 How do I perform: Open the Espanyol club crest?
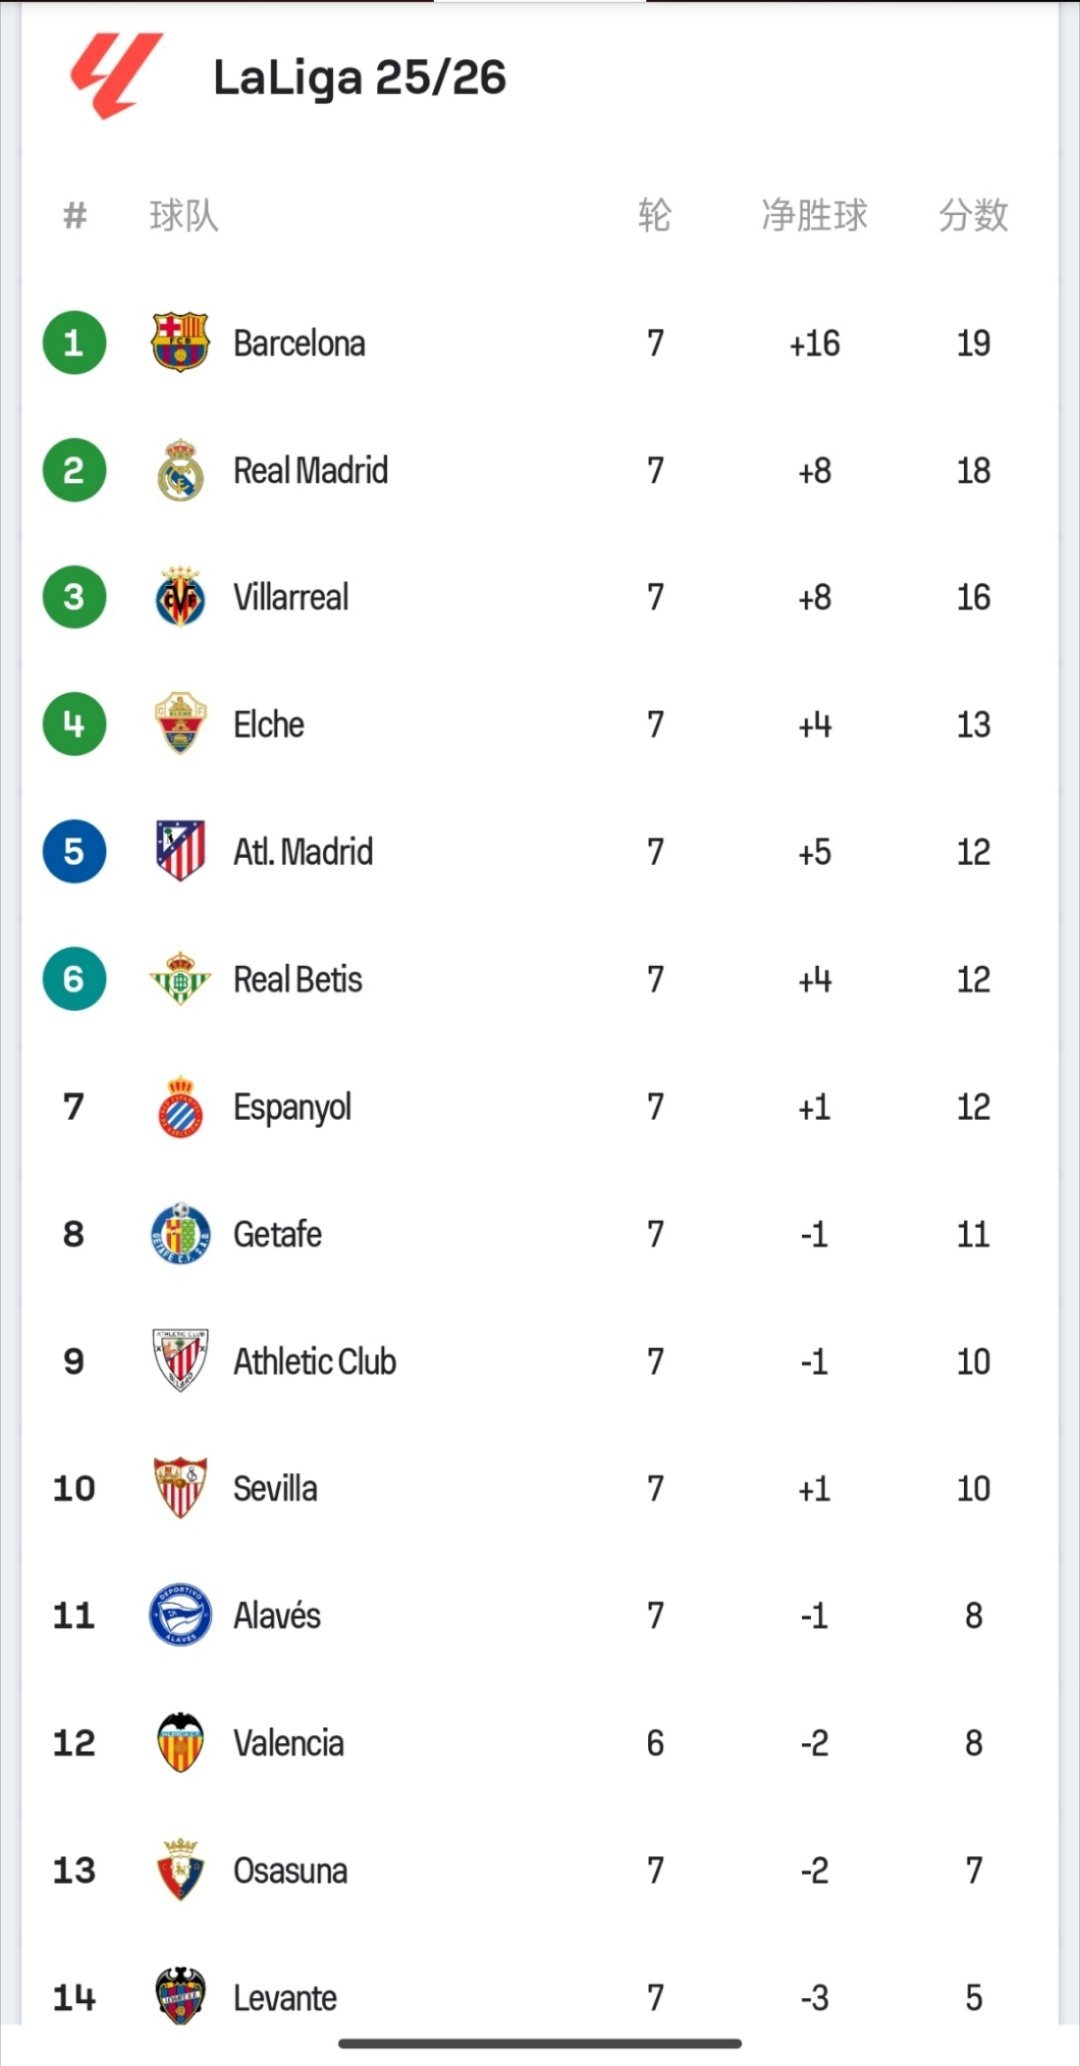(x=180, y=1106)
